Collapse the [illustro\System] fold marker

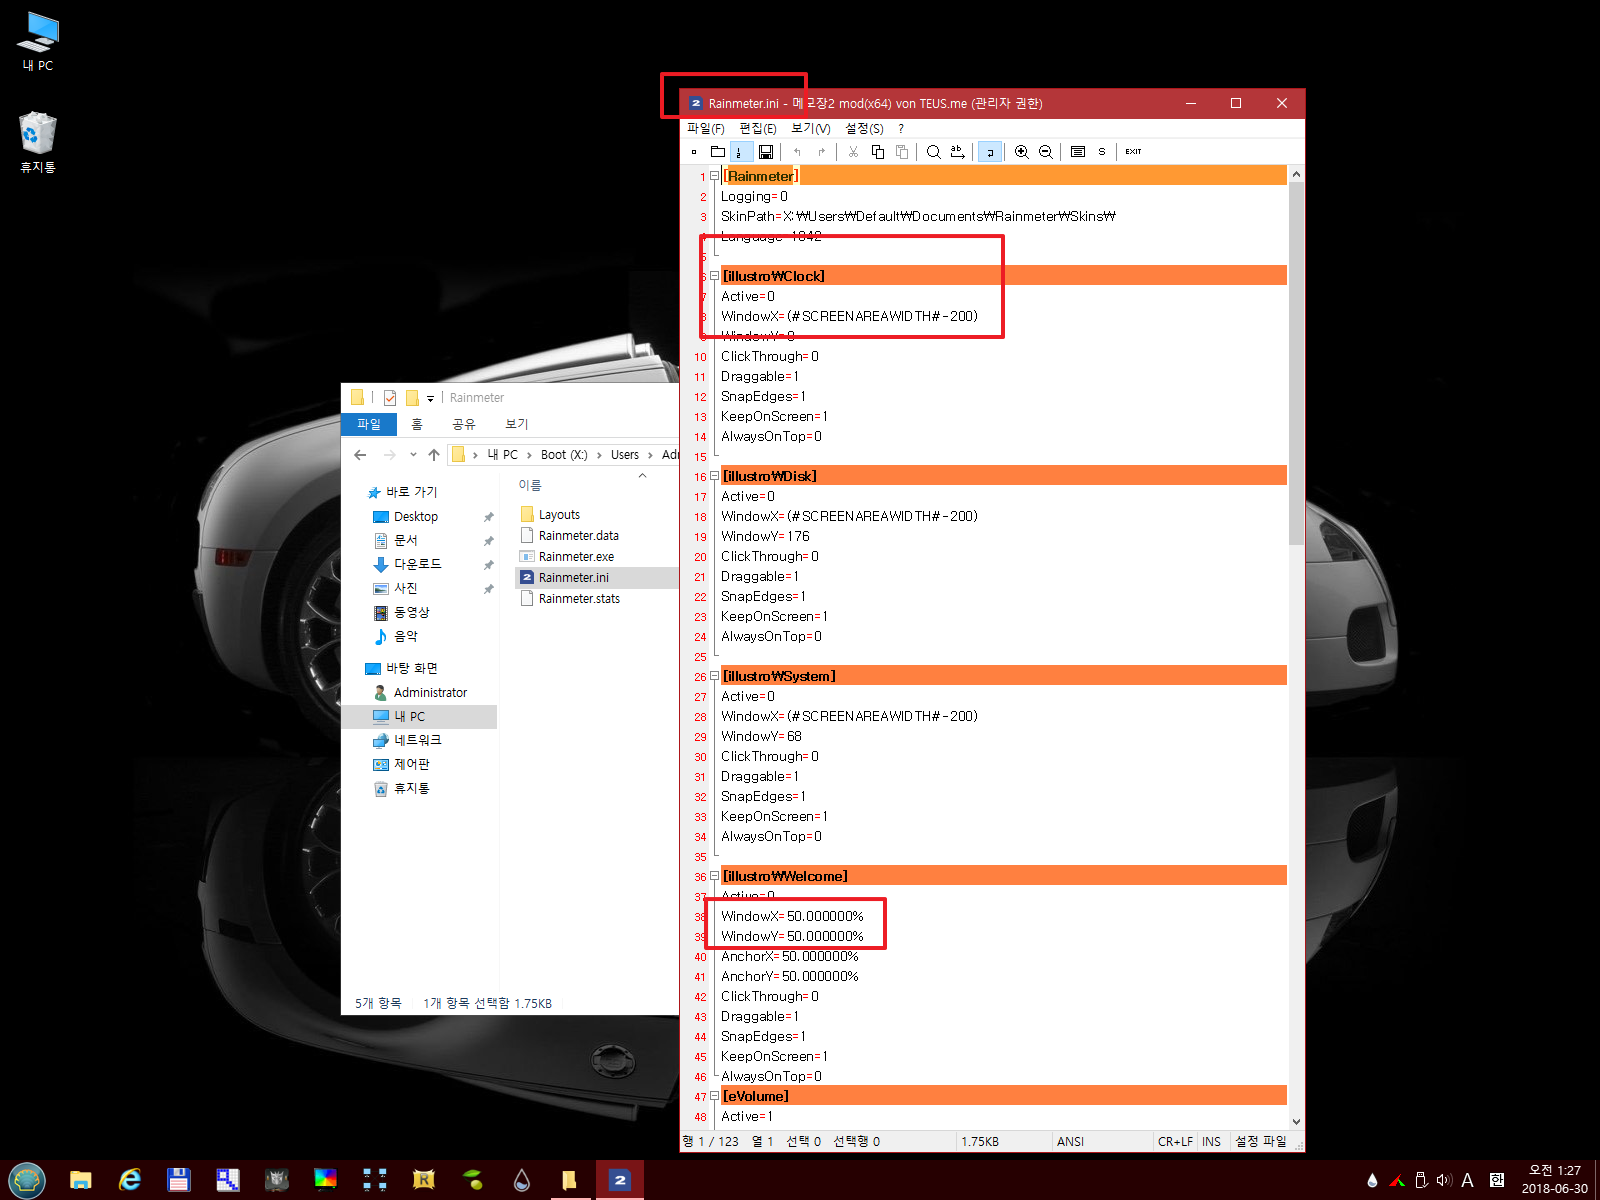click(714, 676)
